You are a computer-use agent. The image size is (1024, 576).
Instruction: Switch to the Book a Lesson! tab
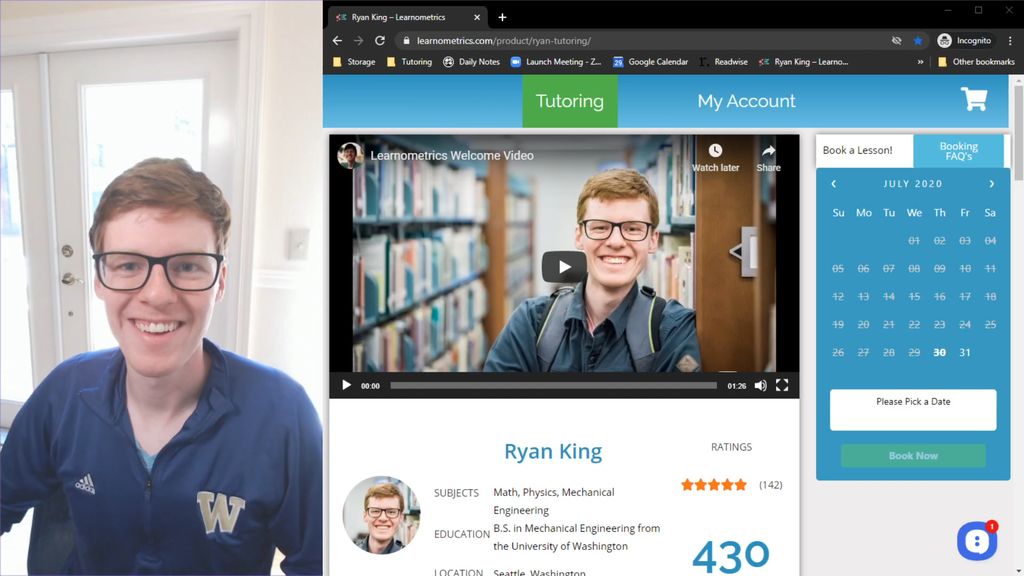[864, 151]
